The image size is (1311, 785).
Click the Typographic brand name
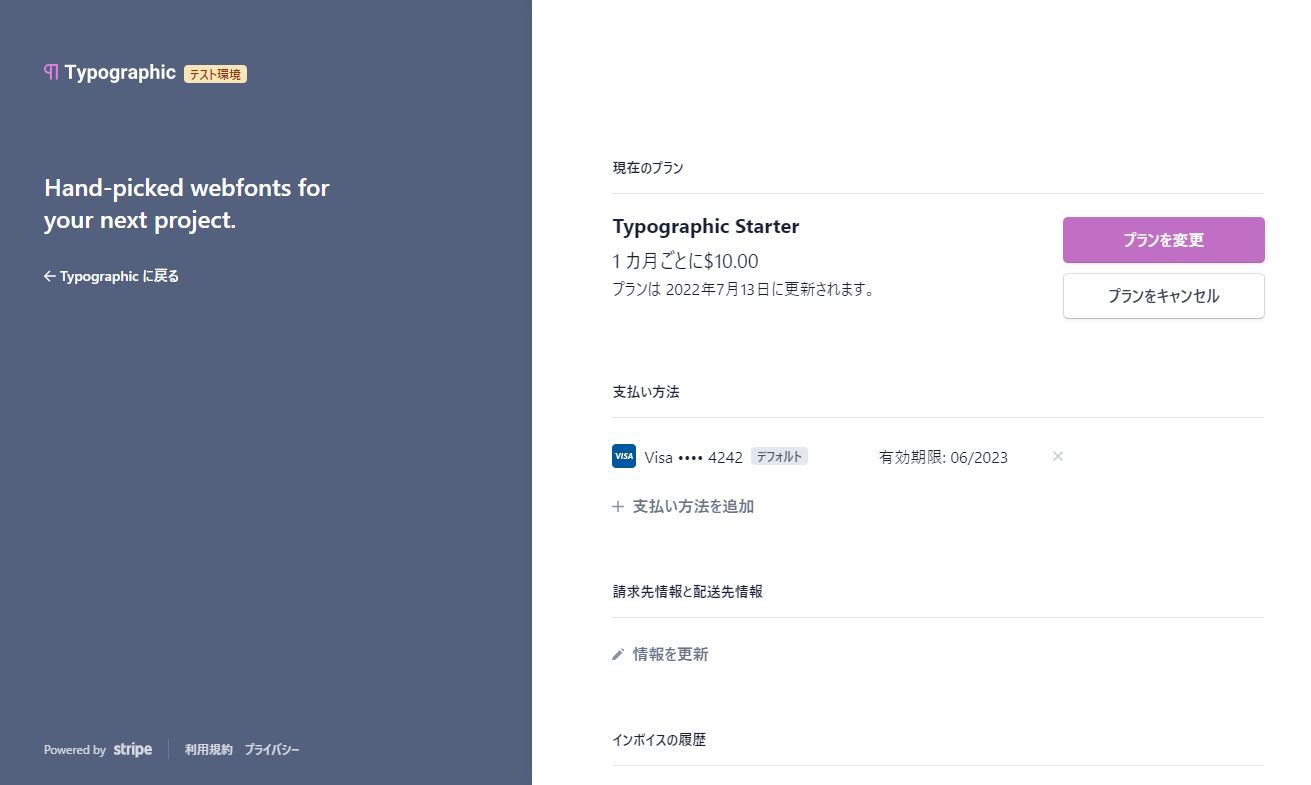click(120, 72)
